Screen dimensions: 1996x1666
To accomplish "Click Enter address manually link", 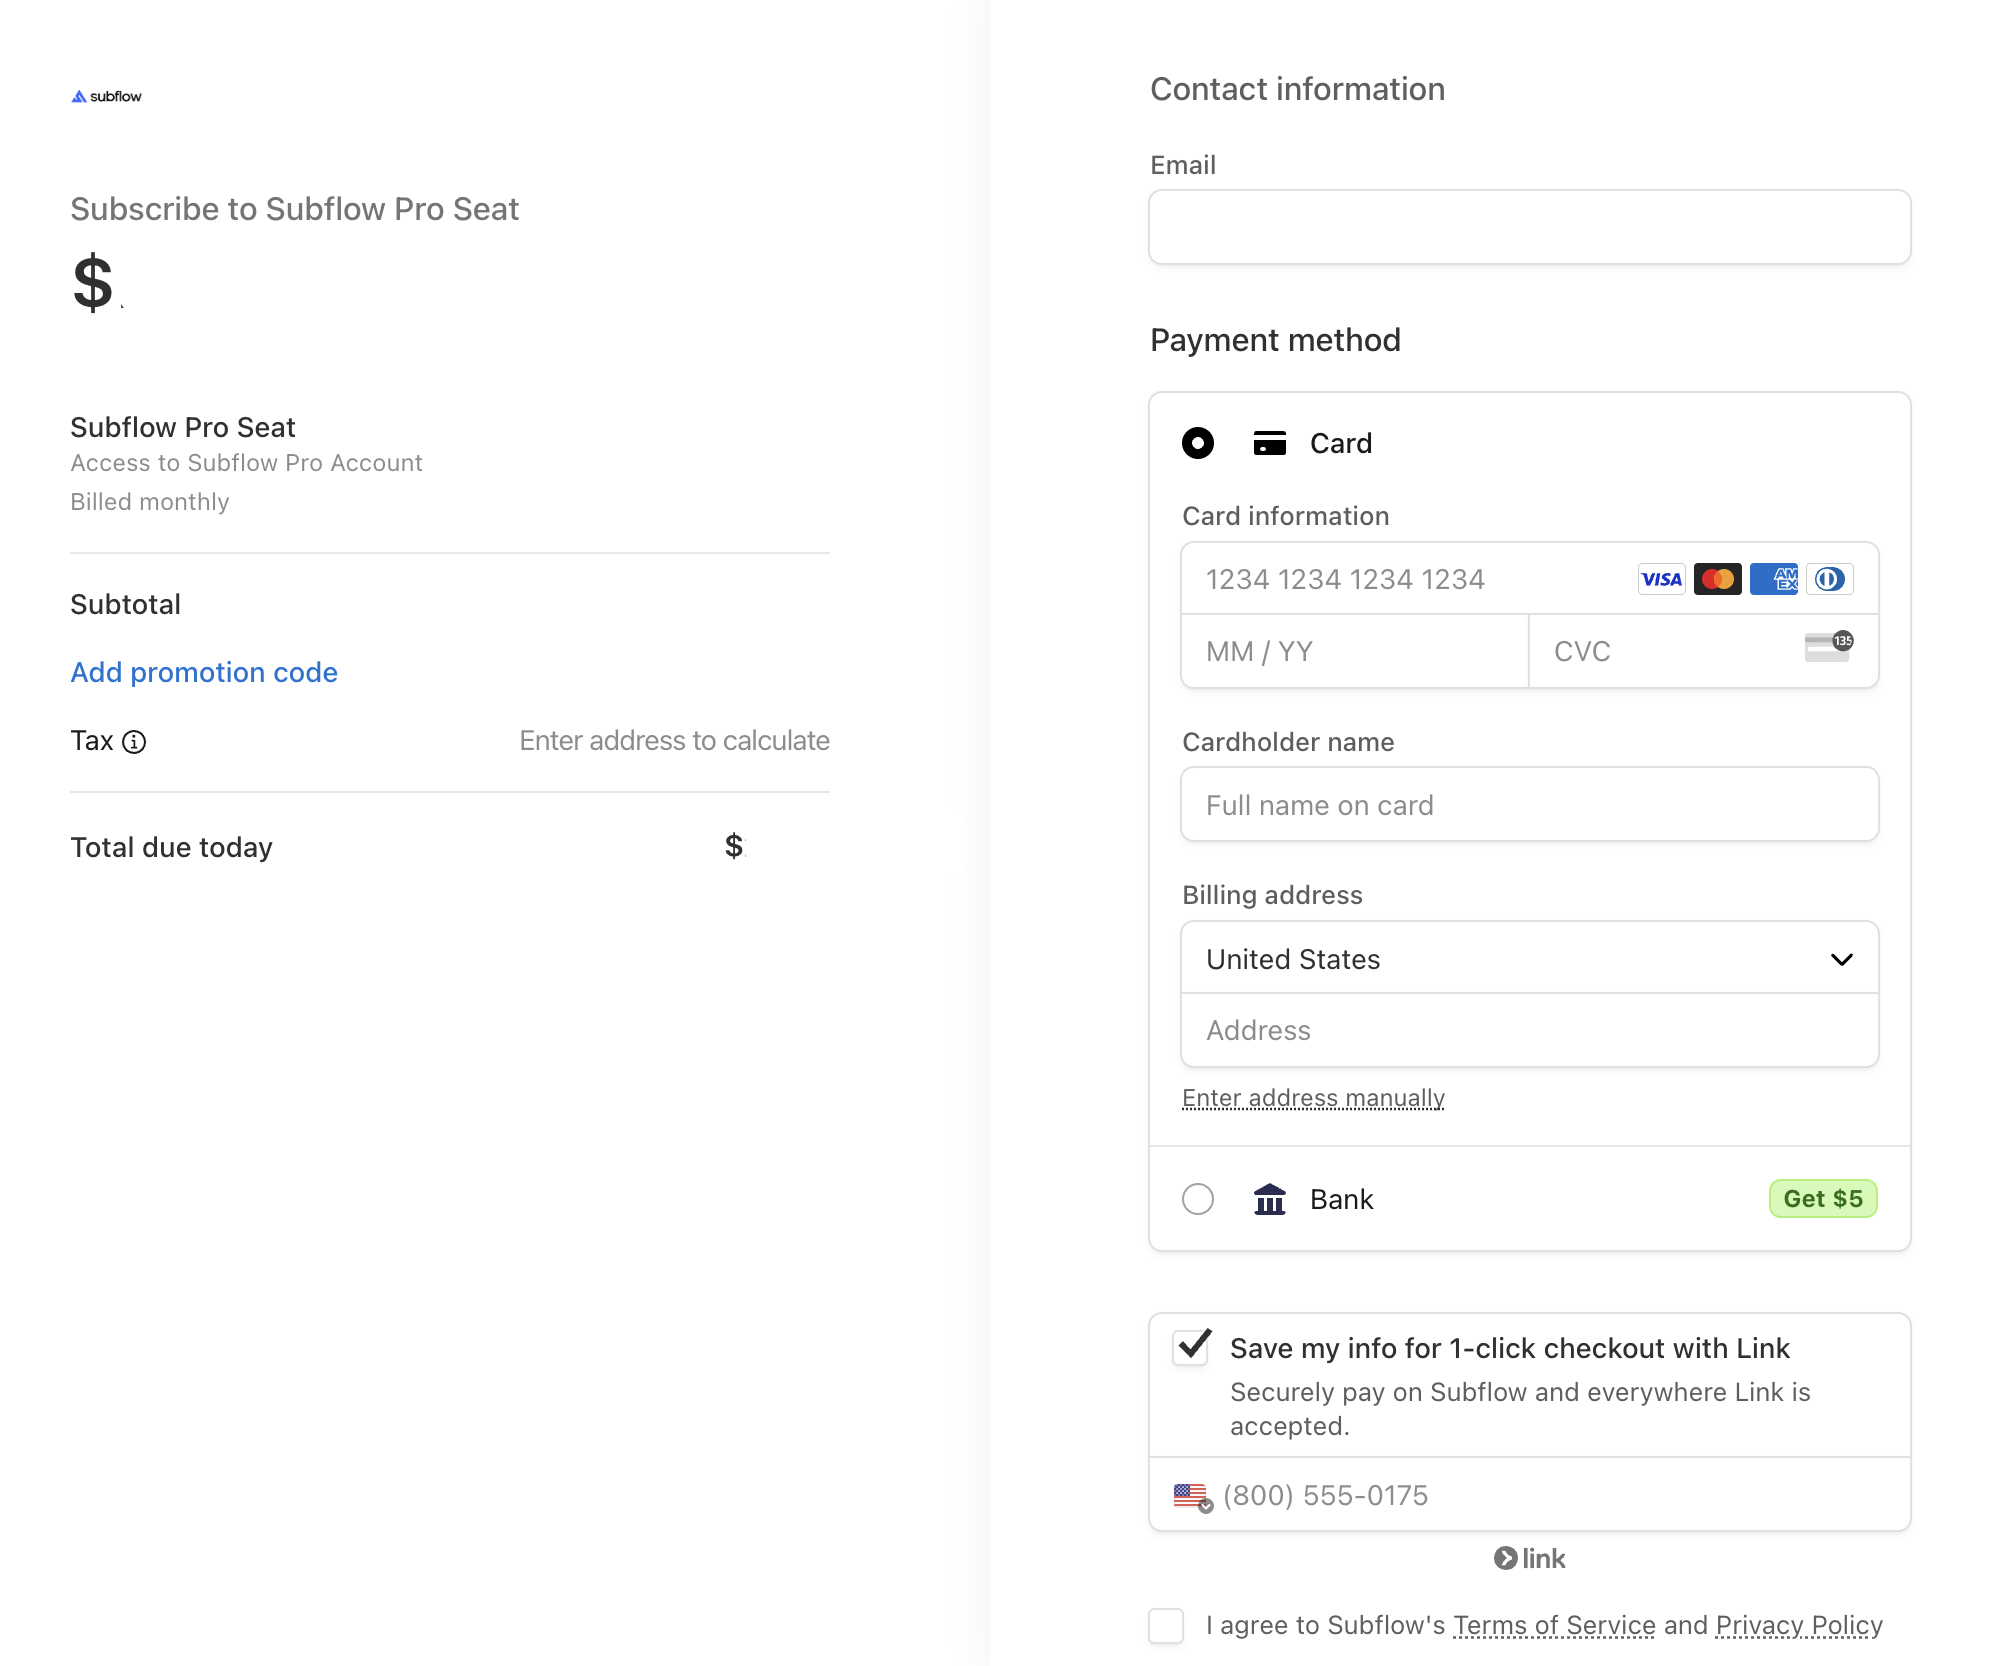I will click(1313, 1098).
